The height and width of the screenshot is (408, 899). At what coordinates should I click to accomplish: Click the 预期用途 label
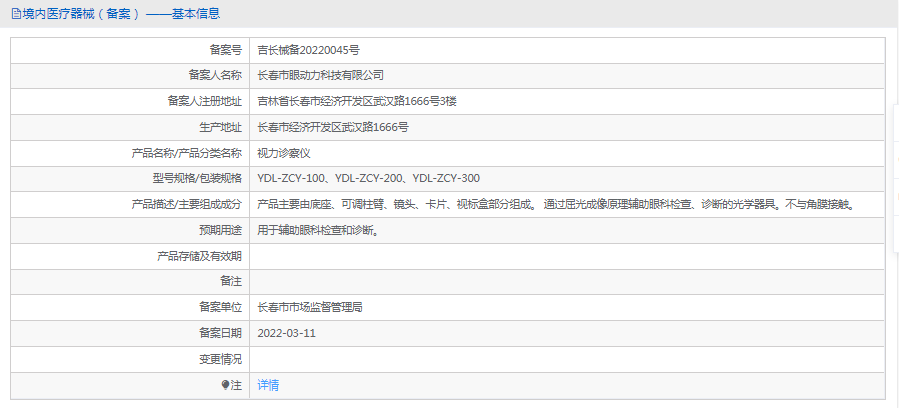point(220,230)
